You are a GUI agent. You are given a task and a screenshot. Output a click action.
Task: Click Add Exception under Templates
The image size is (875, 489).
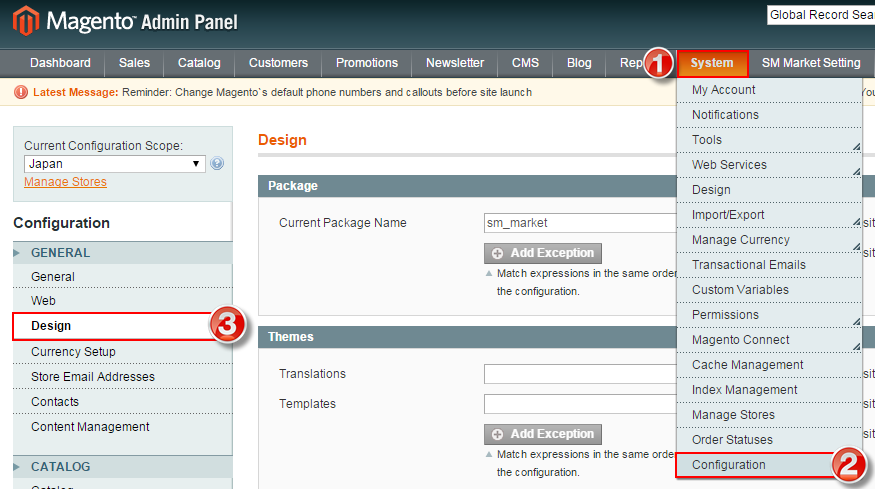[x=543, y=434]
